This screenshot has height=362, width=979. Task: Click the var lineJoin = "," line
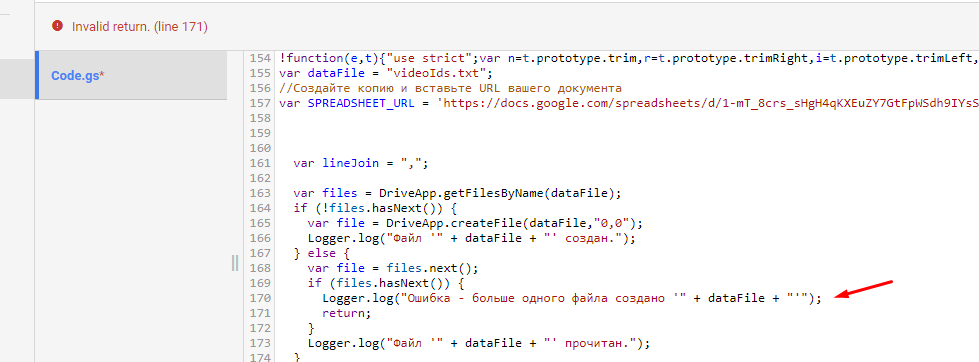[x=362, y=163]
